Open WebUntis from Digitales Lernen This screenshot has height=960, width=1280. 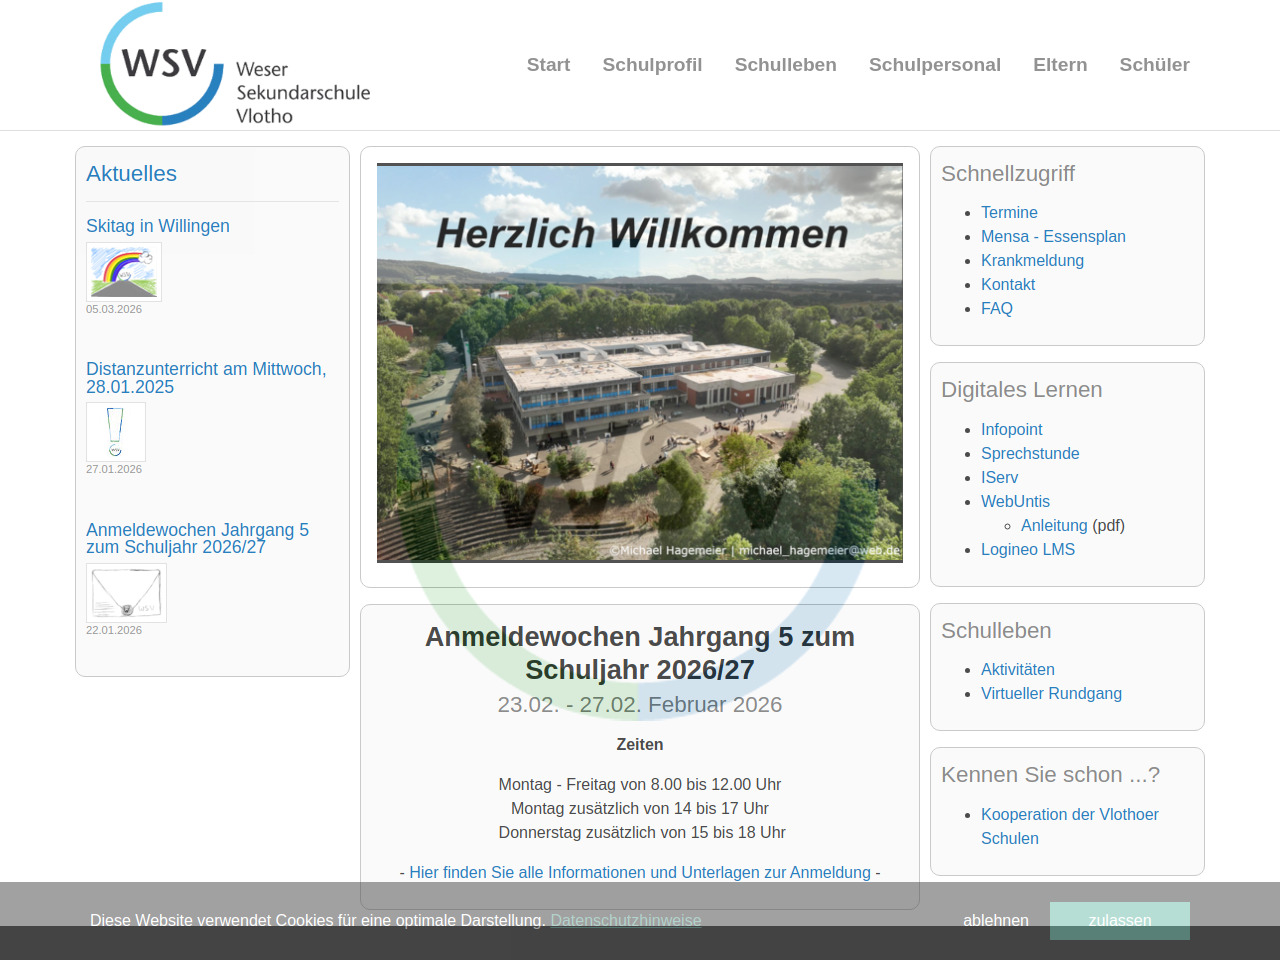point(1015,501)
